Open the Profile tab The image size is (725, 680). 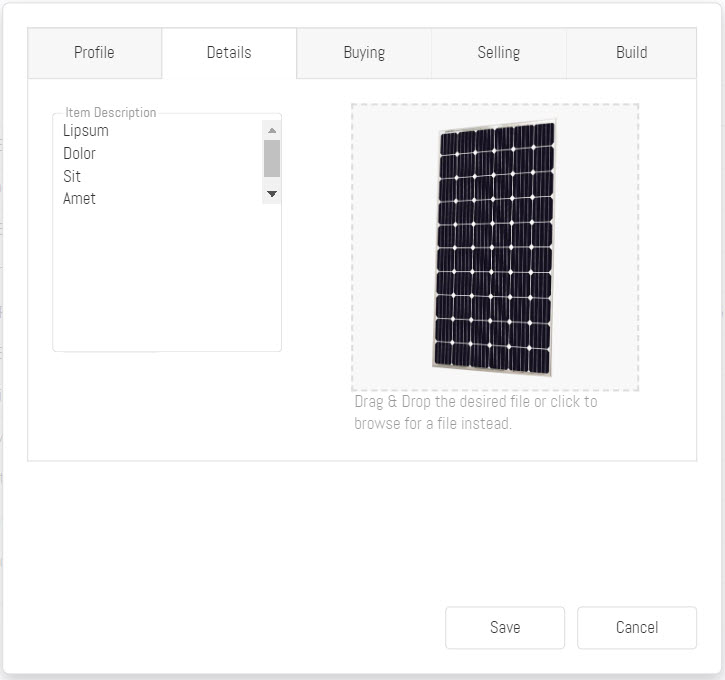(94, 53)
